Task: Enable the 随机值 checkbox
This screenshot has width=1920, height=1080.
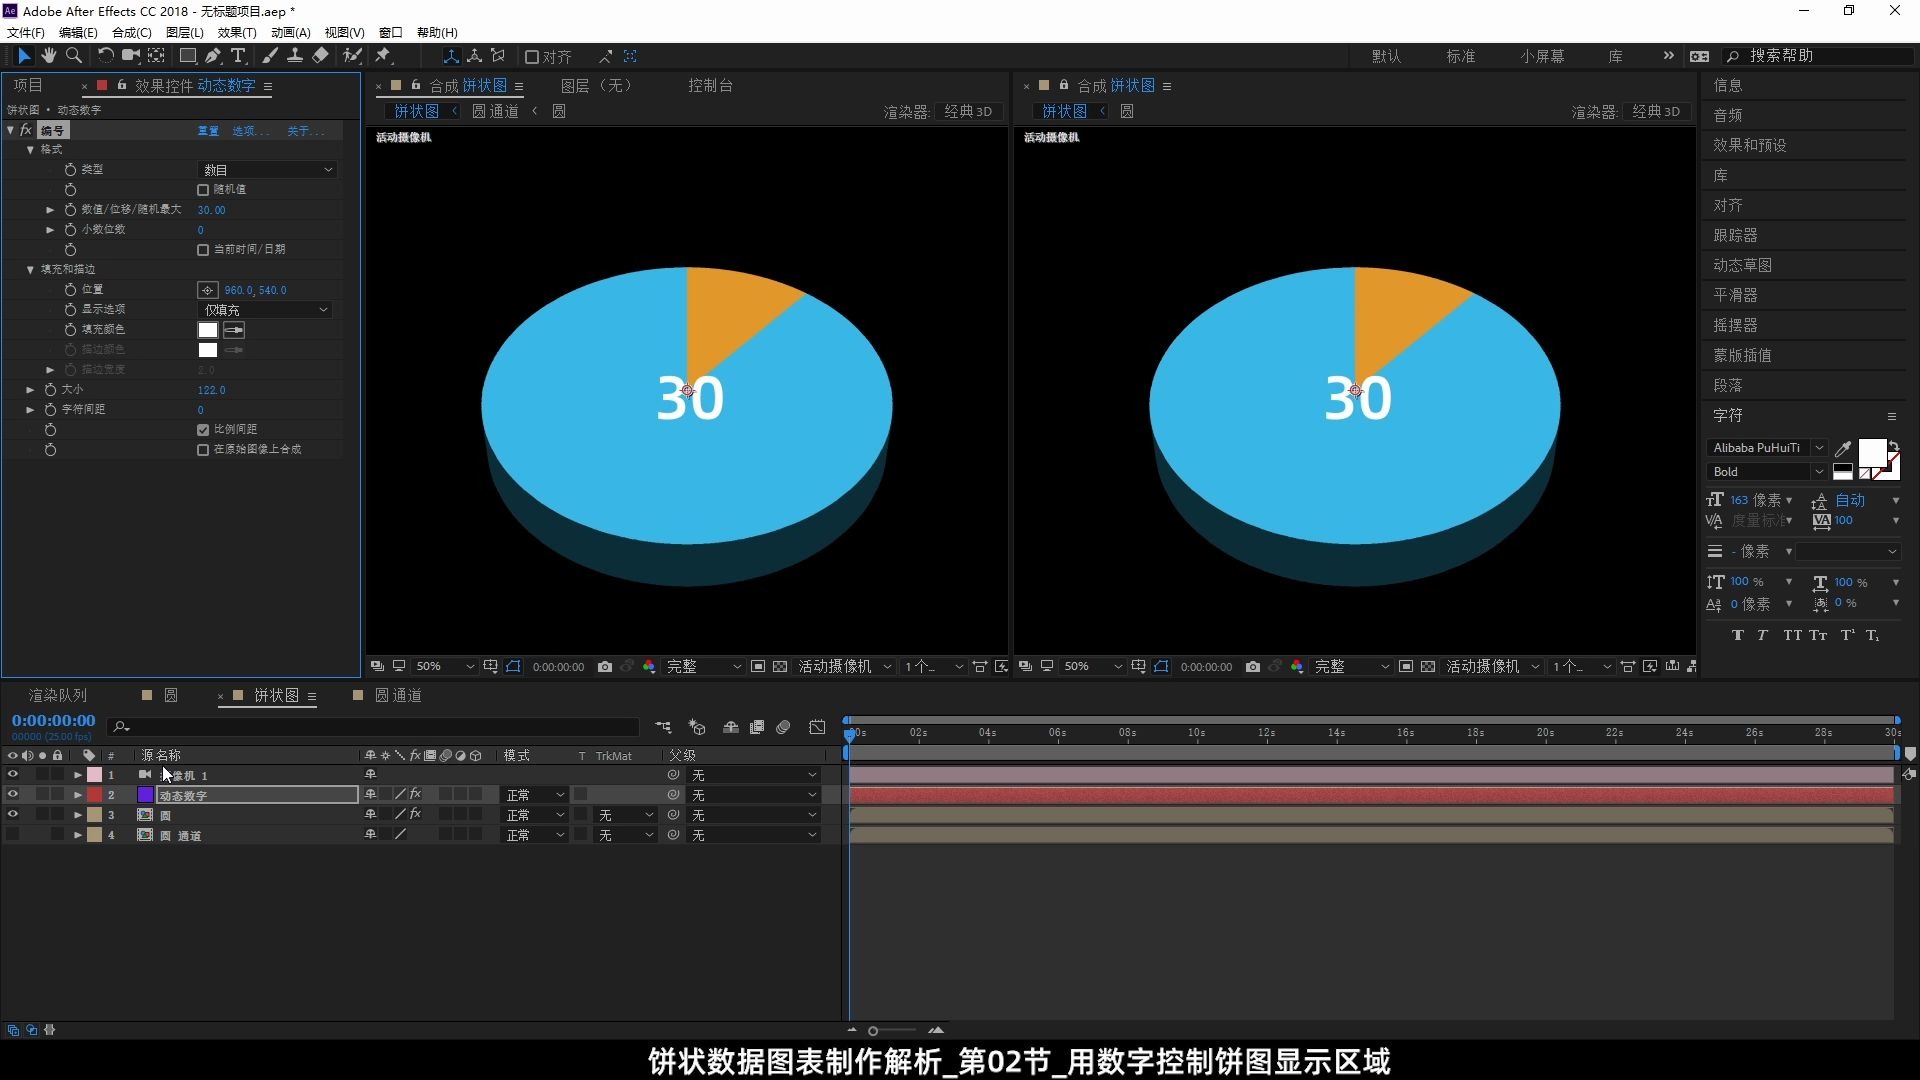Action: (x=203, y=190)
